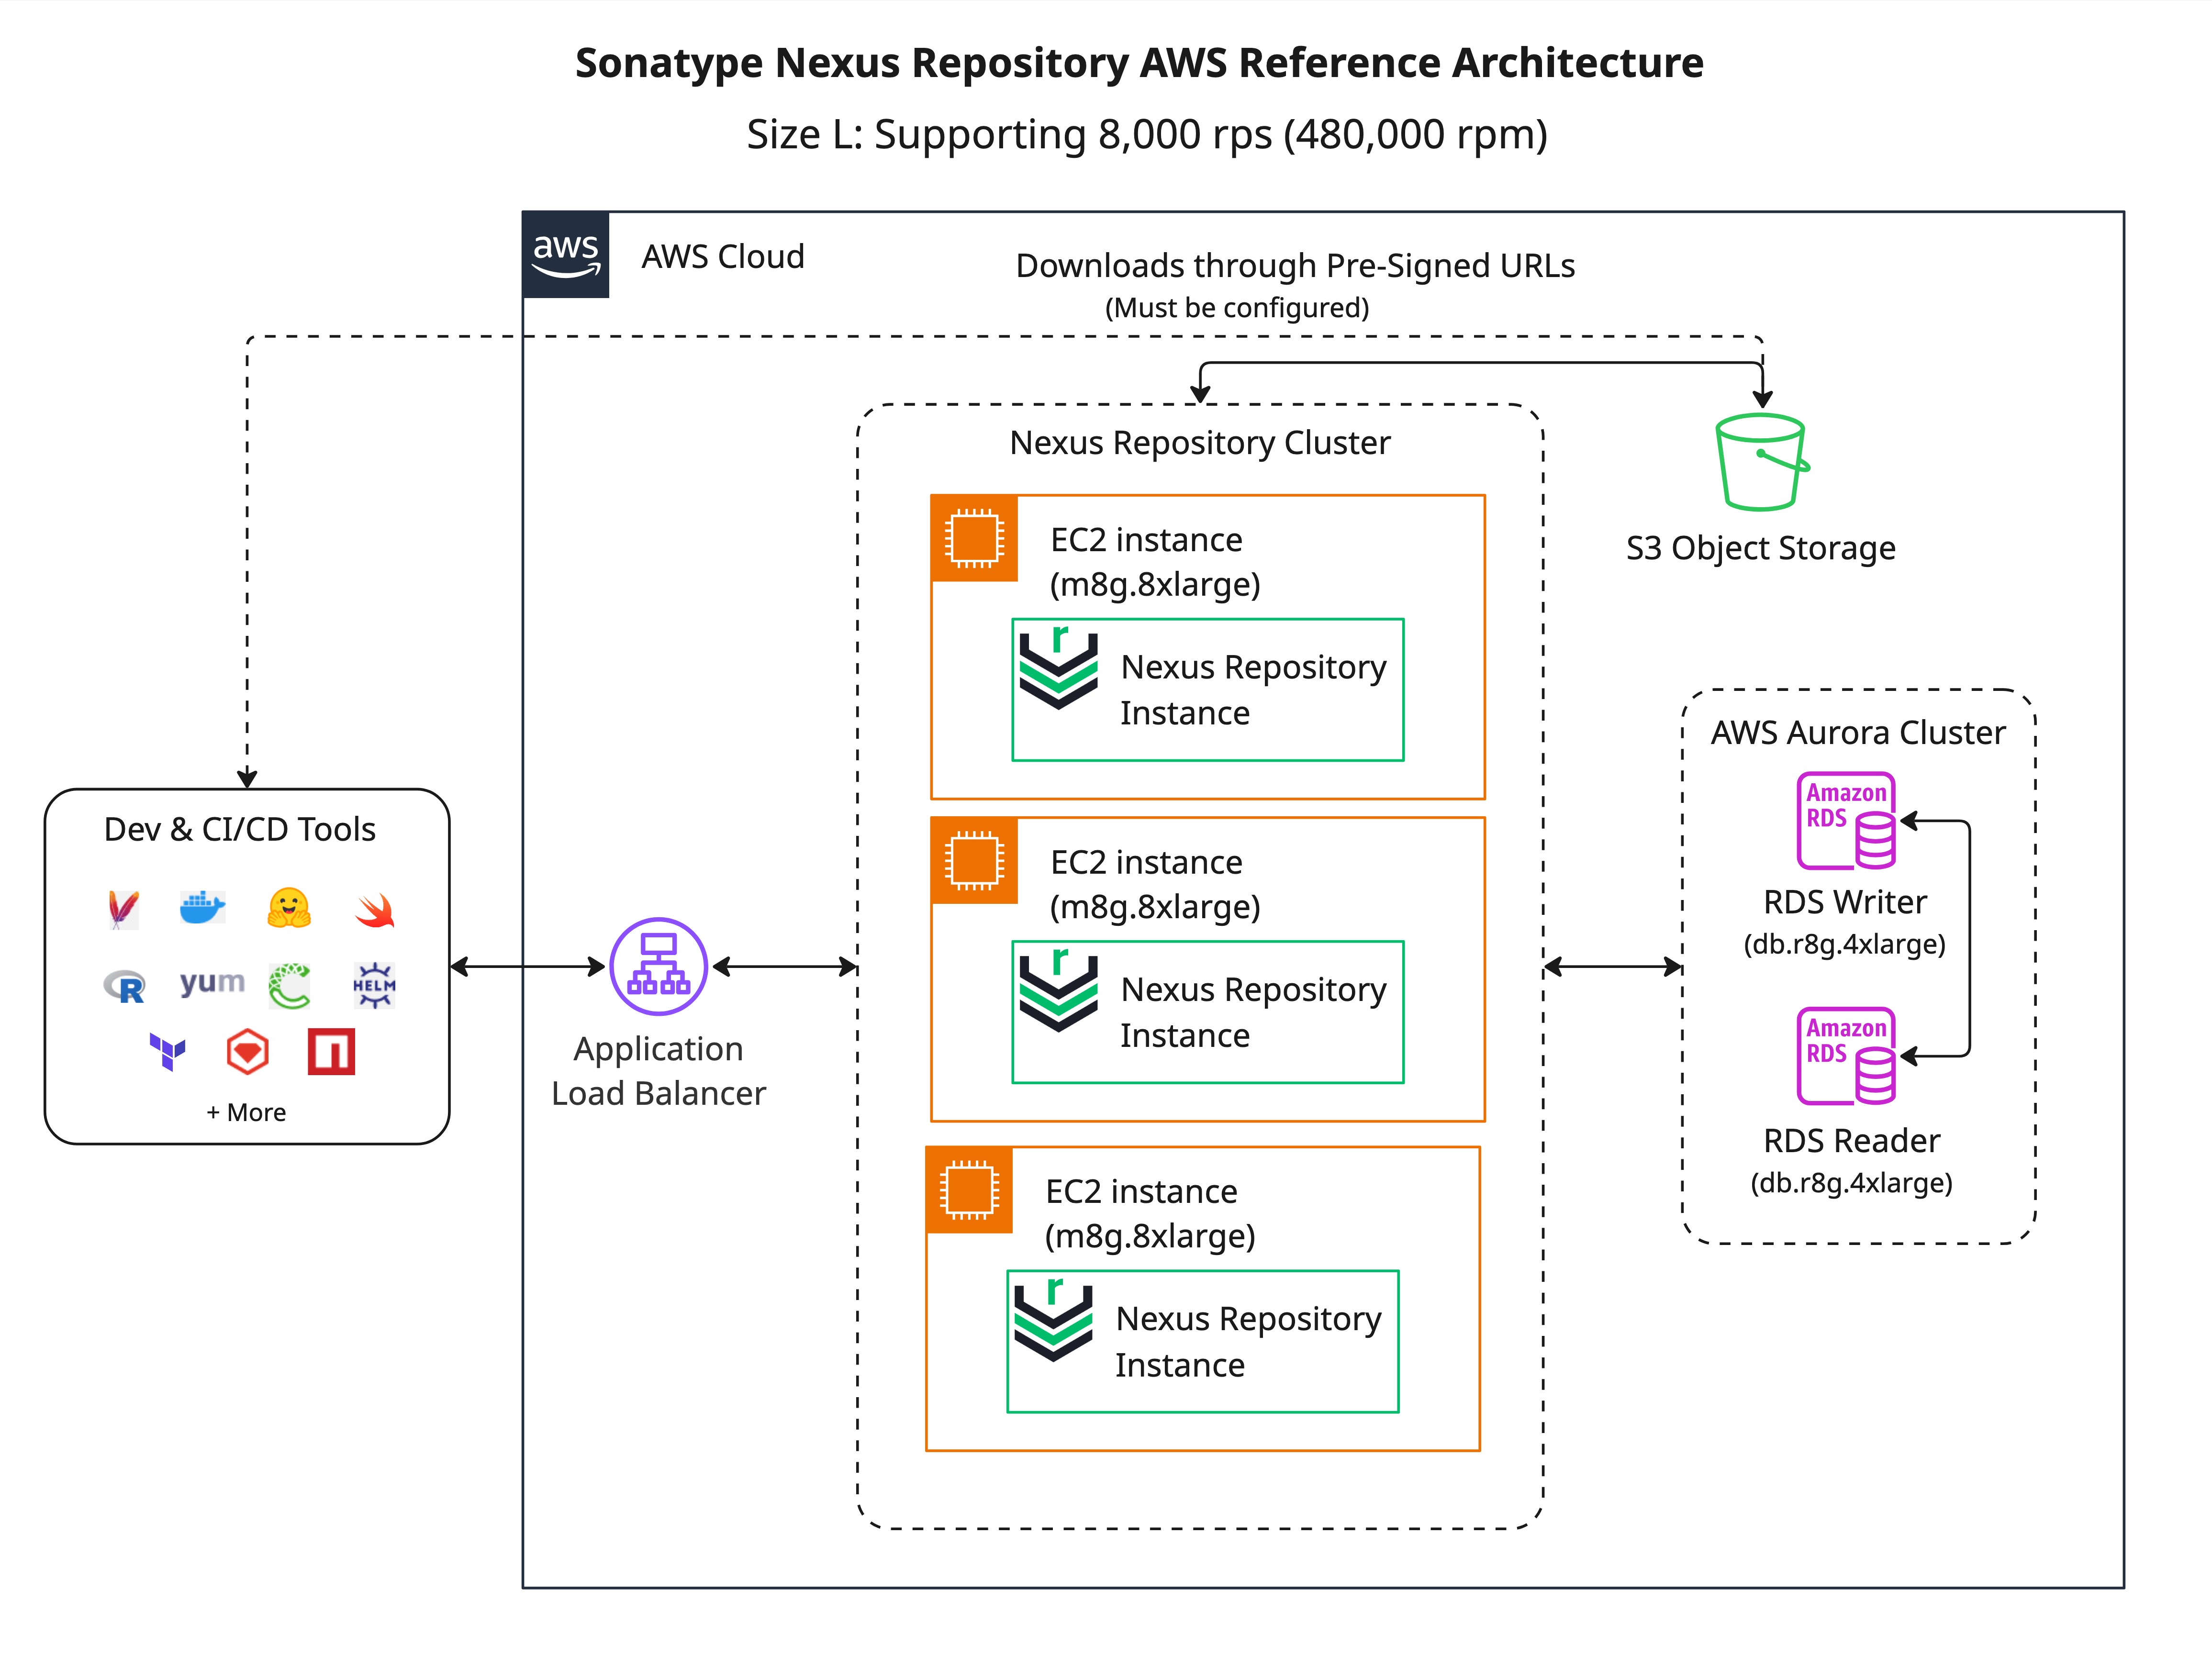Screen dimensions: 2212x1656
Task: Click the RDS Reader Amazon RDS icon
Action: click(x=1846, y=1055)
